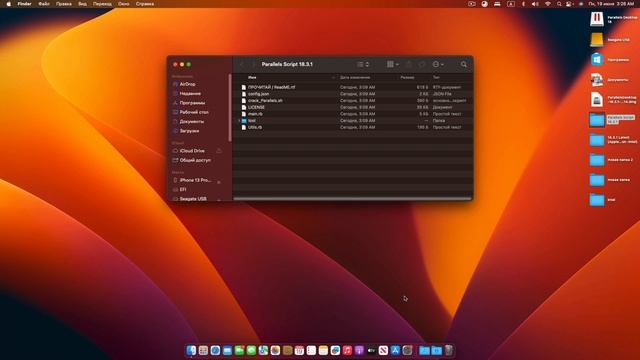Open Music from the Dock

(347, 350)
